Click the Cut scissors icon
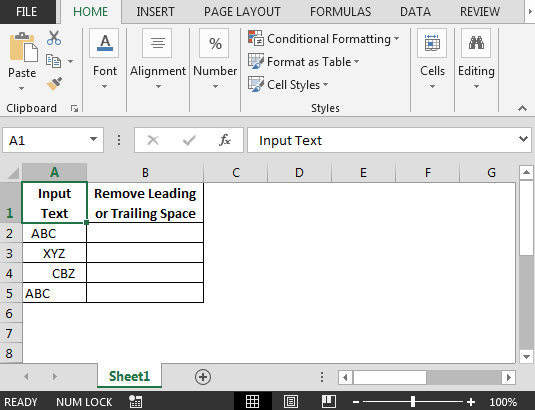The width and height of the screenshot is (535, 410). [x=54, y=38]
